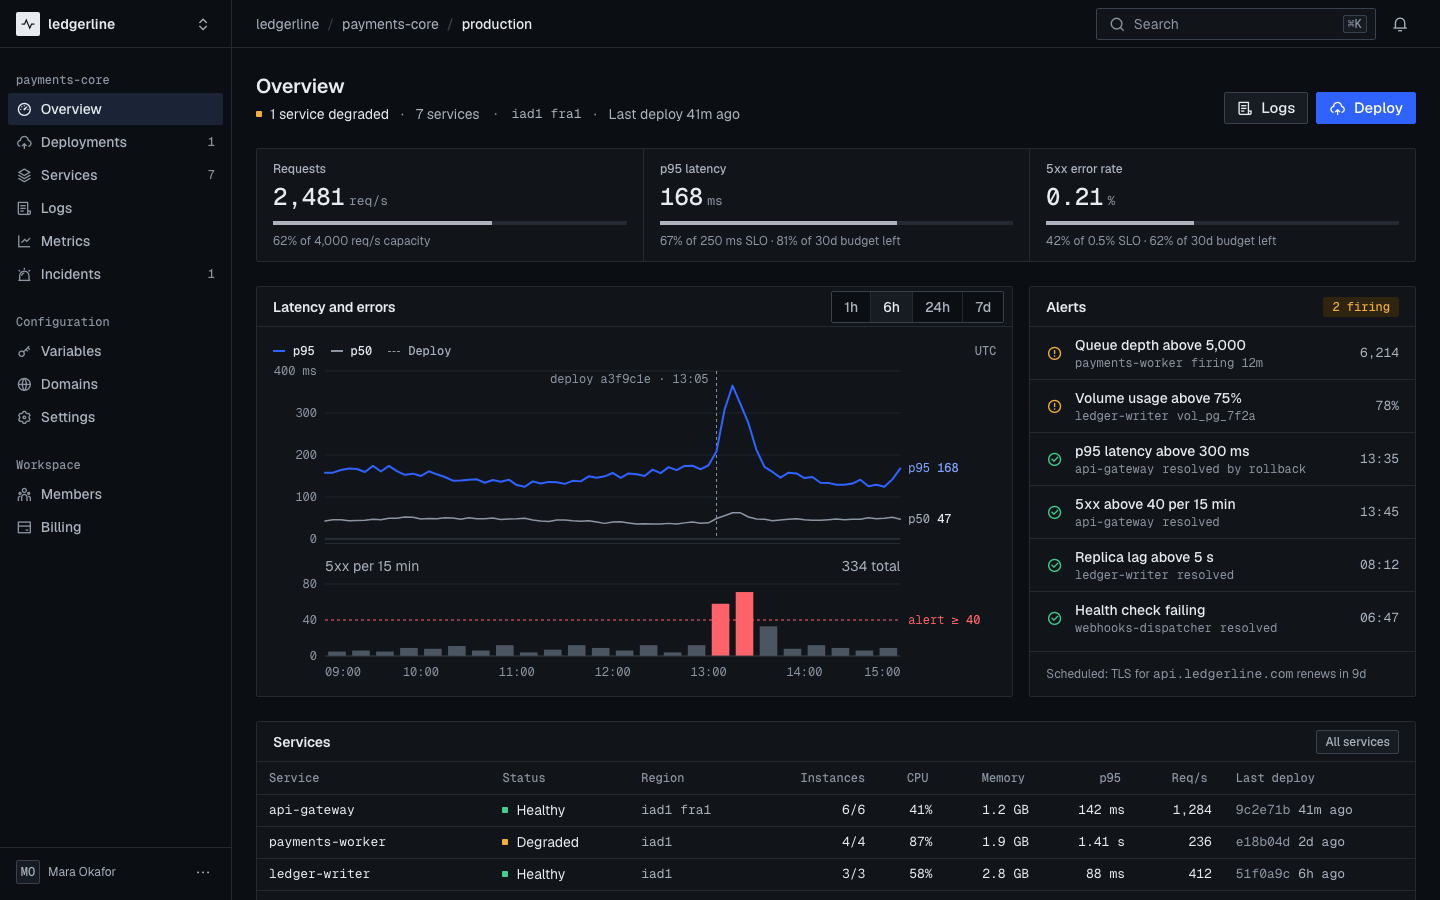The width and height of the screenshot is (1440, 900).
Task: Click the Members people icon
Action: tap(24, 494)
